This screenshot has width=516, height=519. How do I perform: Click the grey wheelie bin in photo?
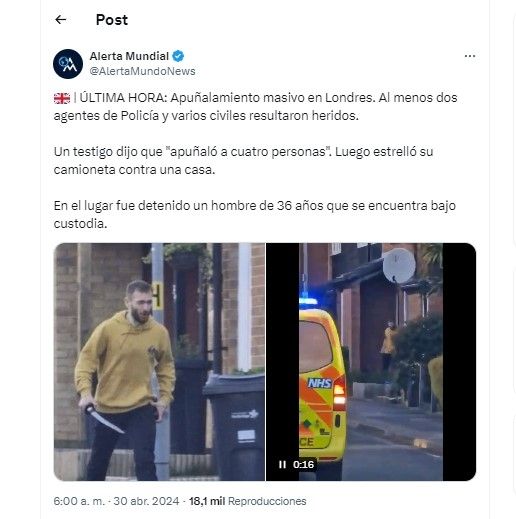(x=234, y=425)
